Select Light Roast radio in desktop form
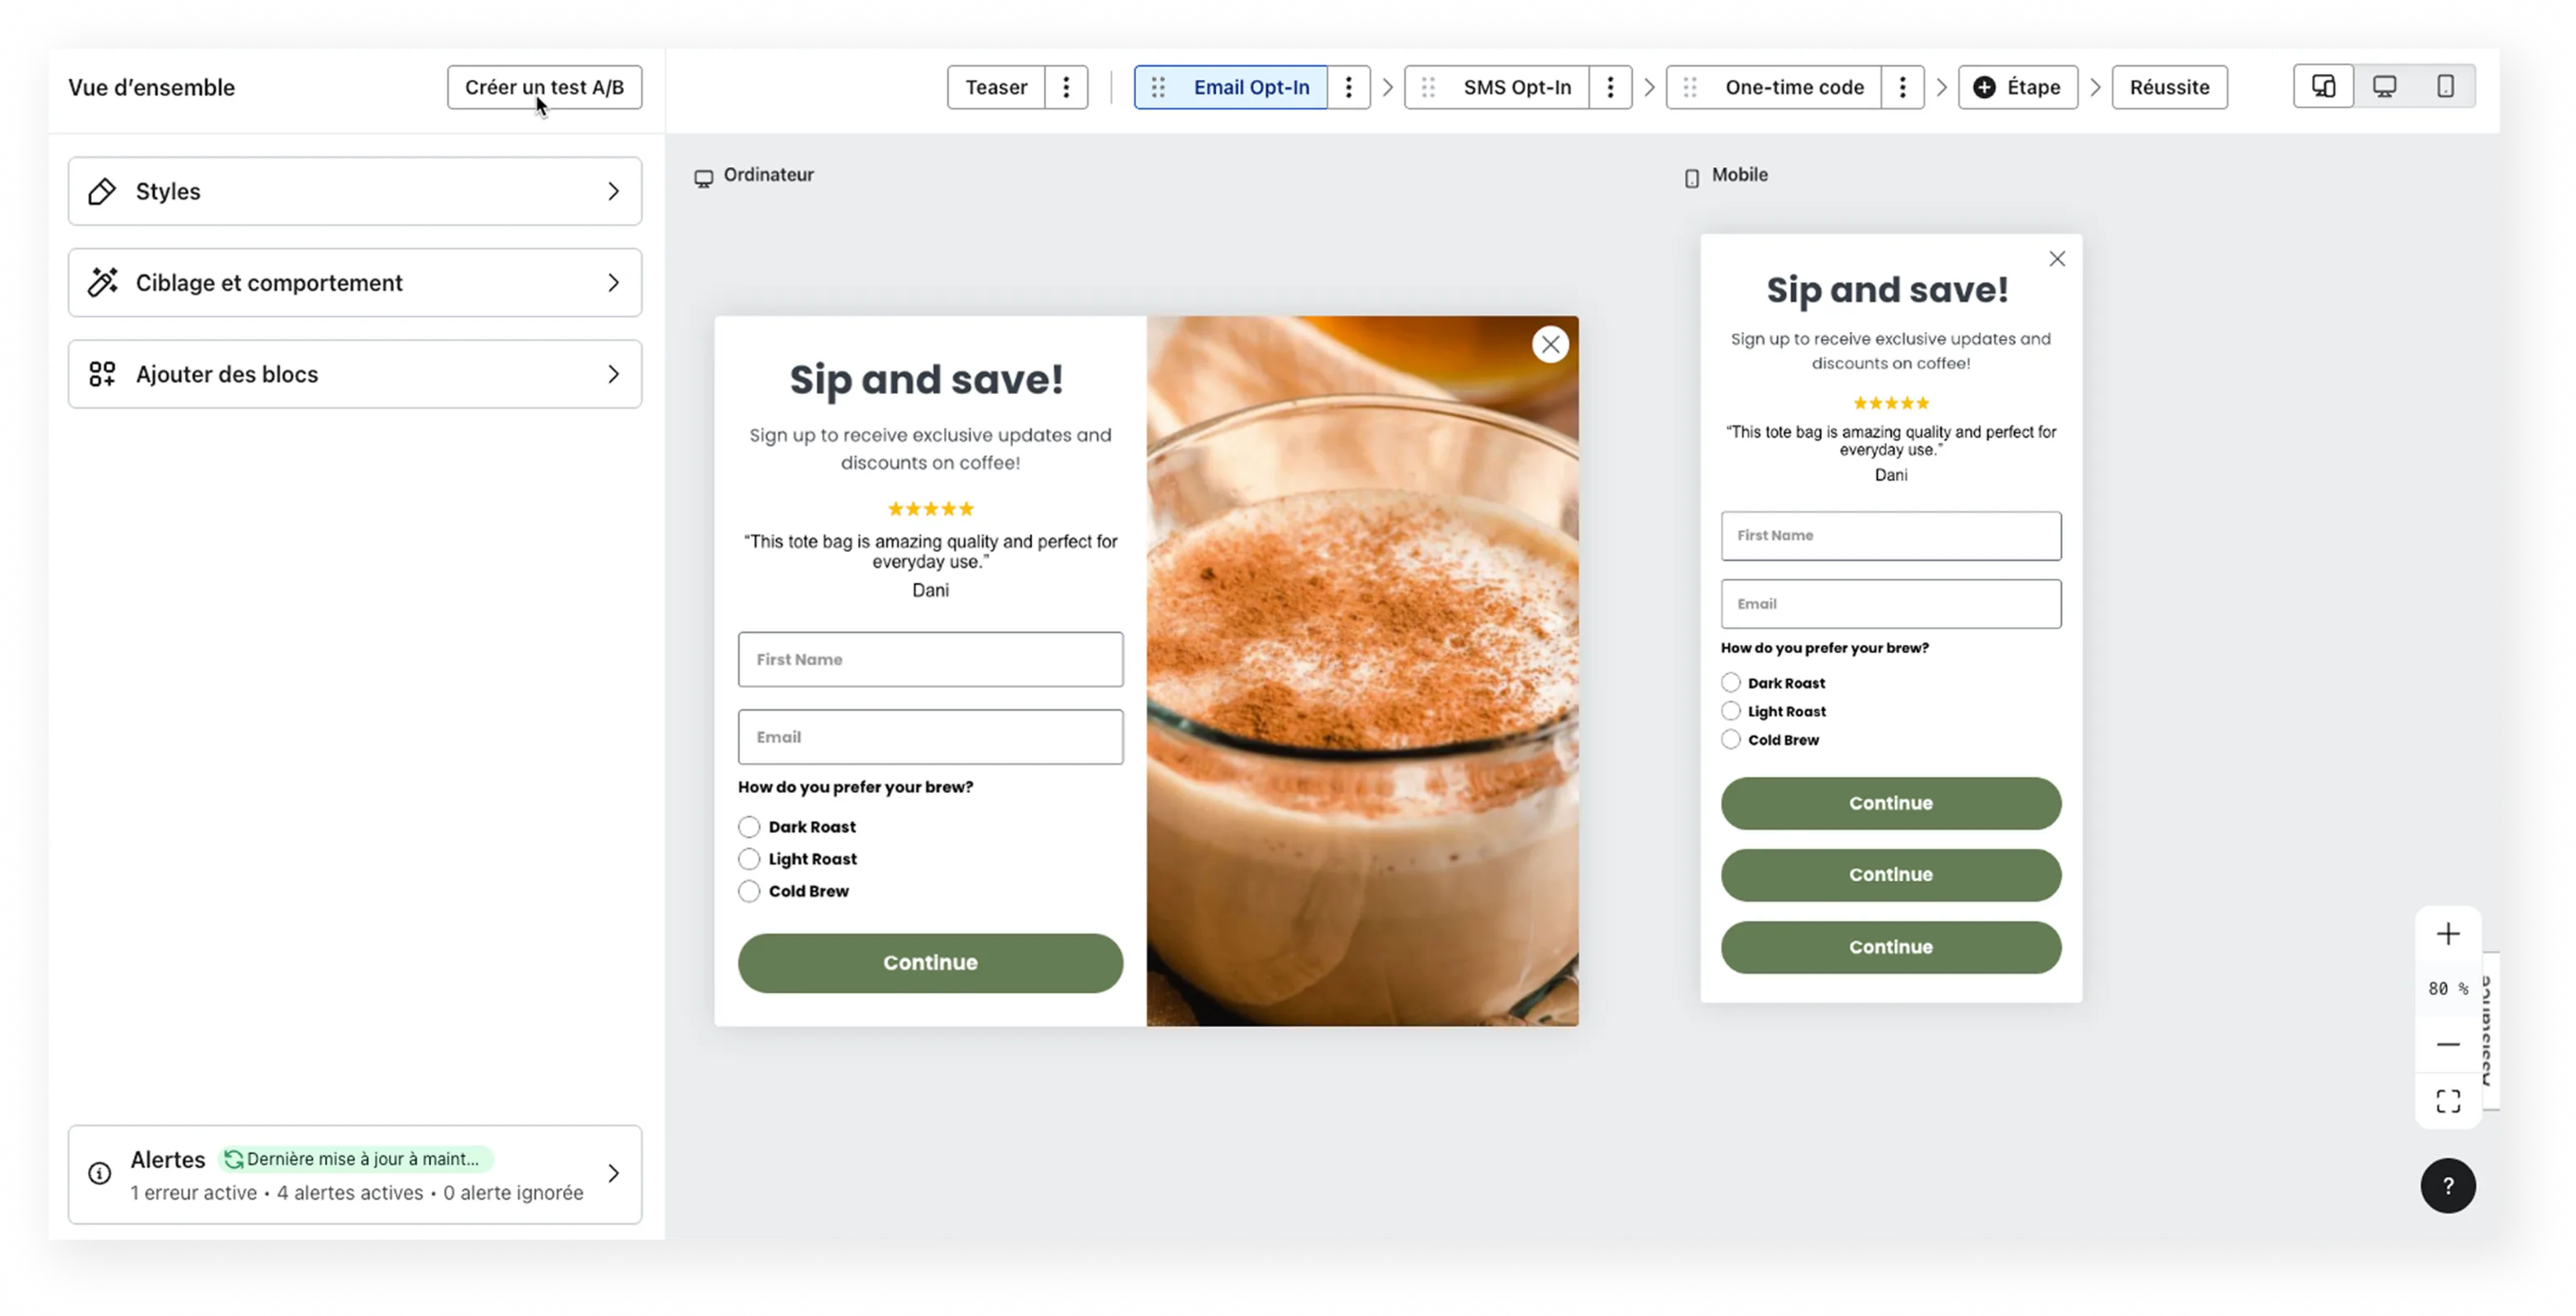This screenshot has width=2576, height=1316. (749, 859)
